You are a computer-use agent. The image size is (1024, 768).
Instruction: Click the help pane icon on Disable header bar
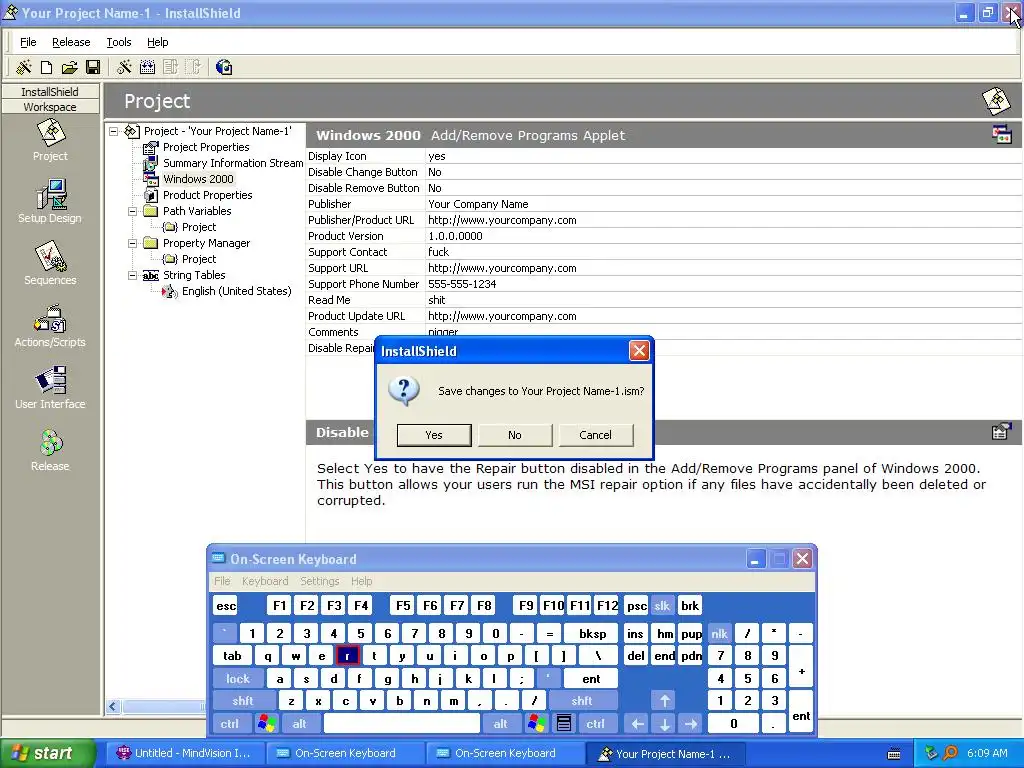coord(1001,431)
